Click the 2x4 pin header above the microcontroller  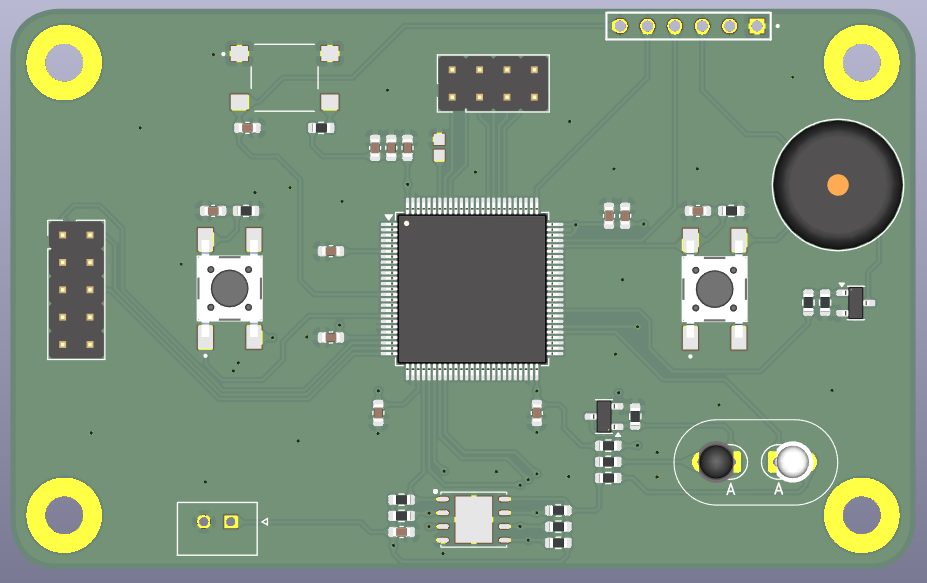(493, 83)
